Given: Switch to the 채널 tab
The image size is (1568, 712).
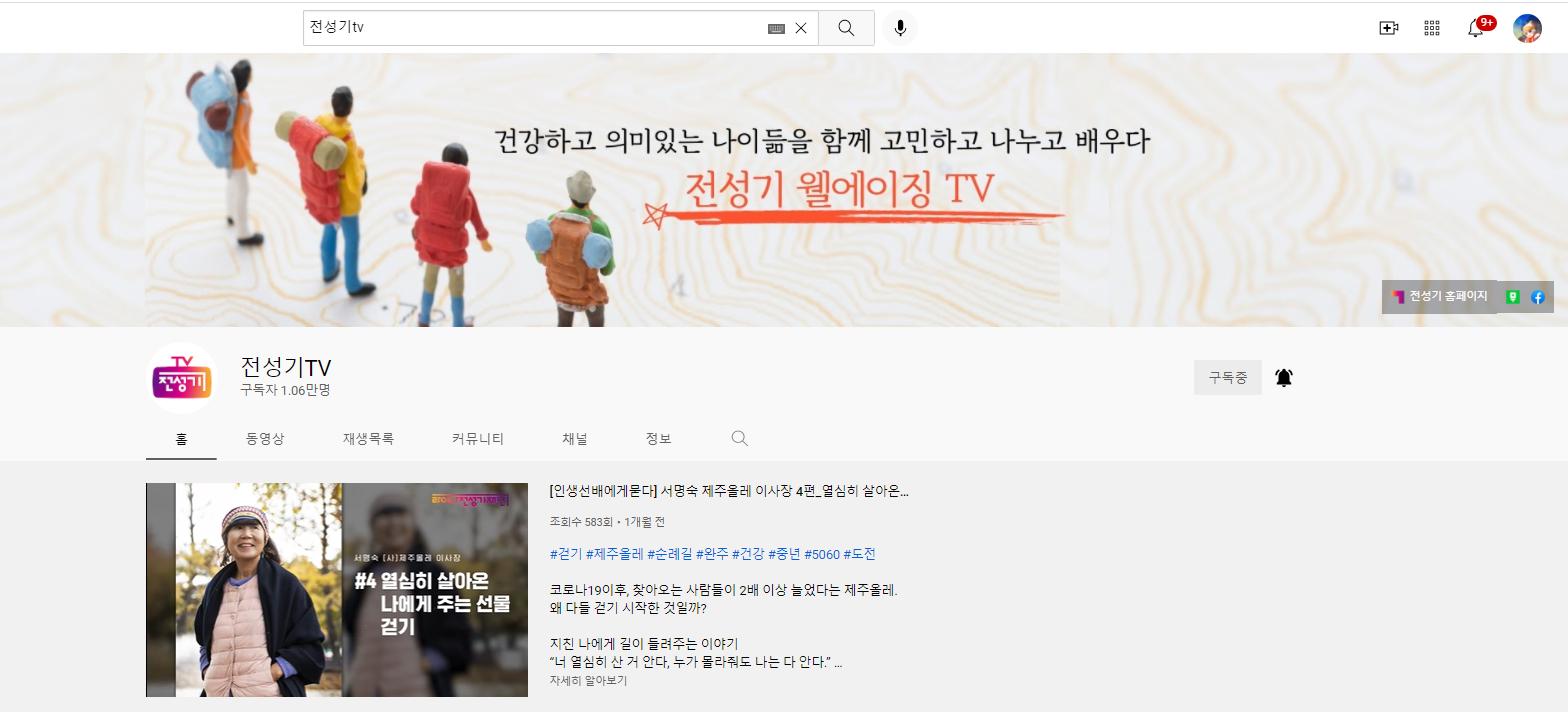Looking at the screenshot, I should click(575, 439).
